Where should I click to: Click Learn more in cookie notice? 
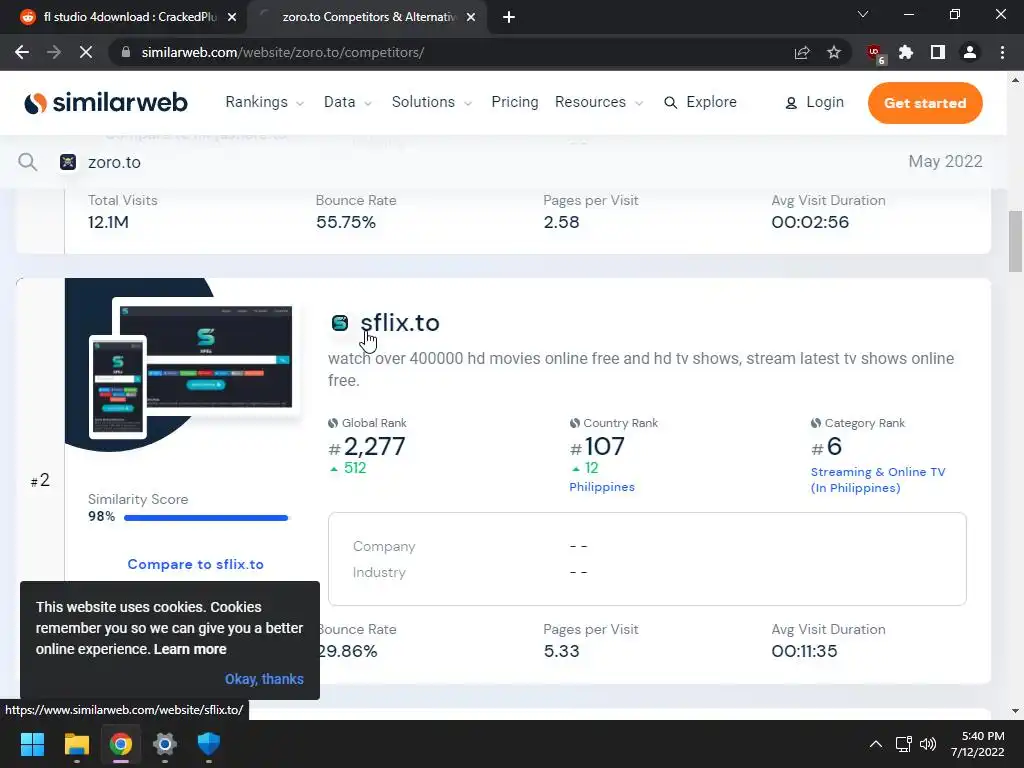coord(190,649)
